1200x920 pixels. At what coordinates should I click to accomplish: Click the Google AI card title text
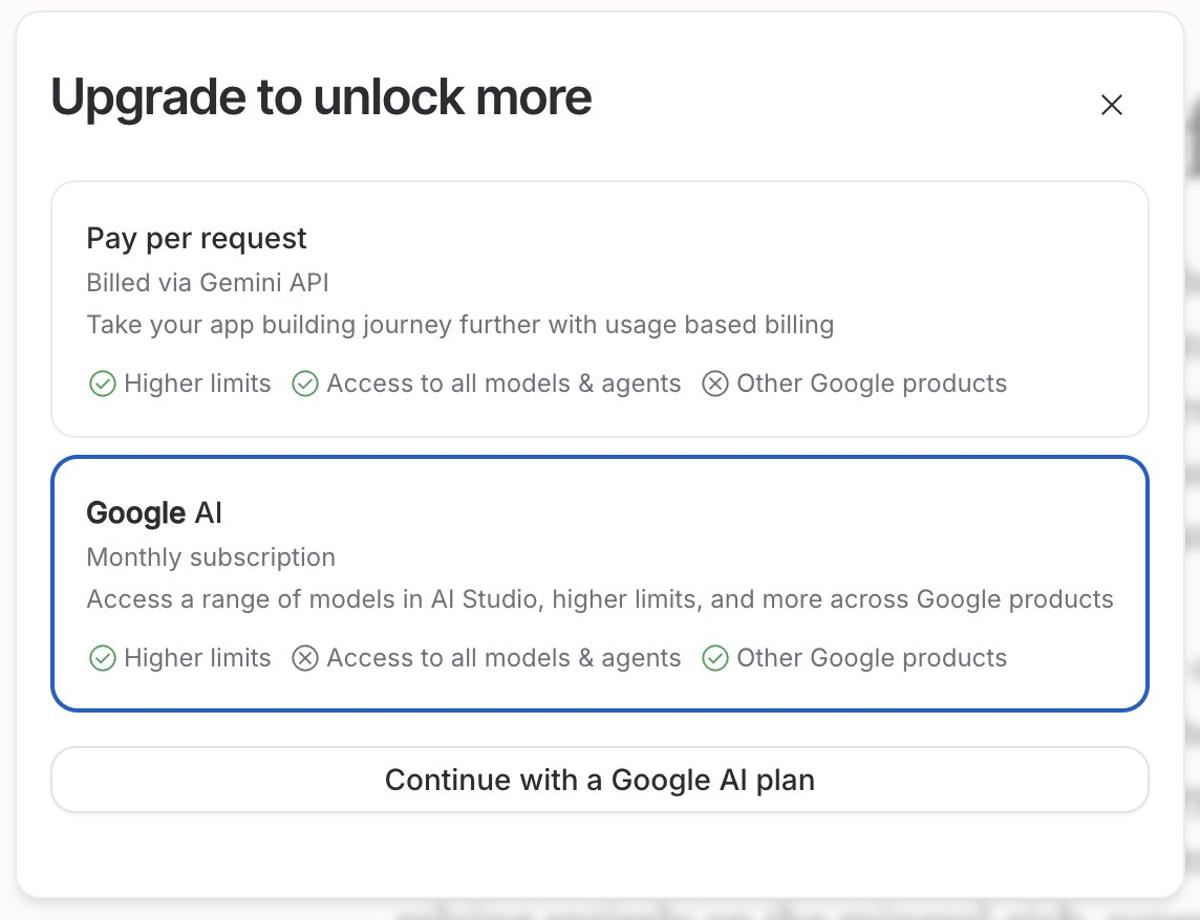[154, 512]
